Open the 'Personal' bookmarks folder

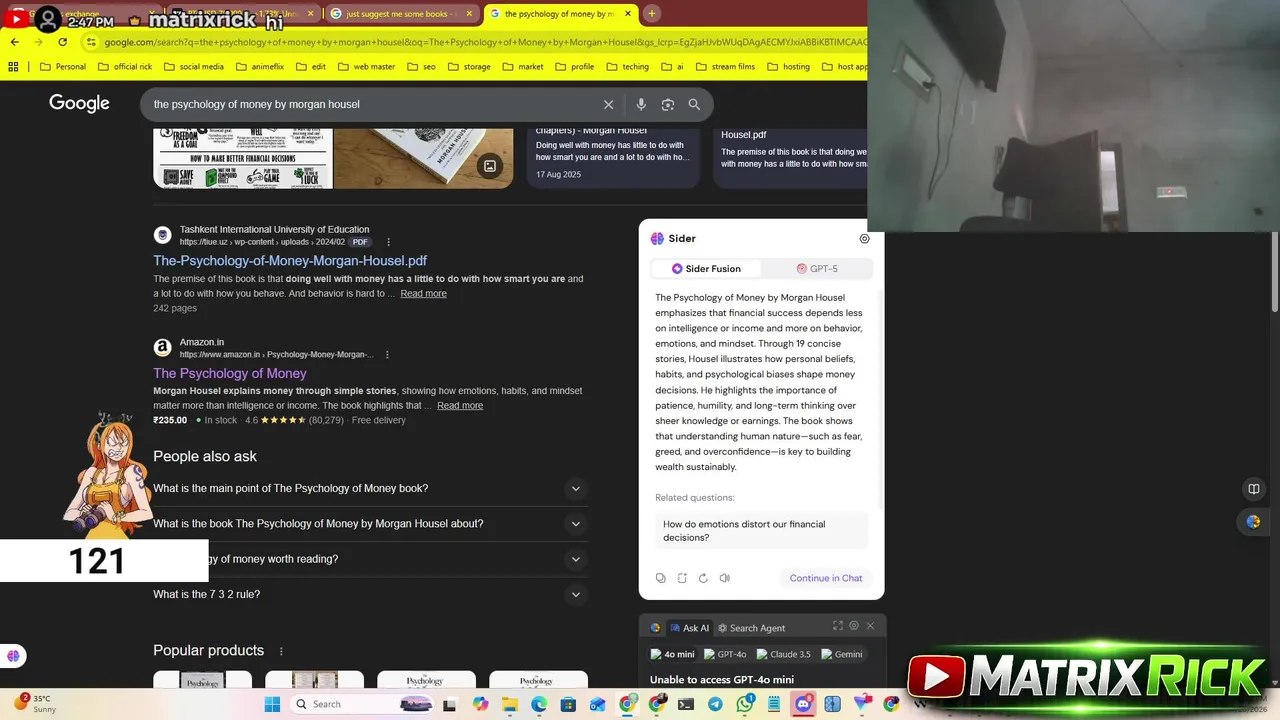coord(63,67)
